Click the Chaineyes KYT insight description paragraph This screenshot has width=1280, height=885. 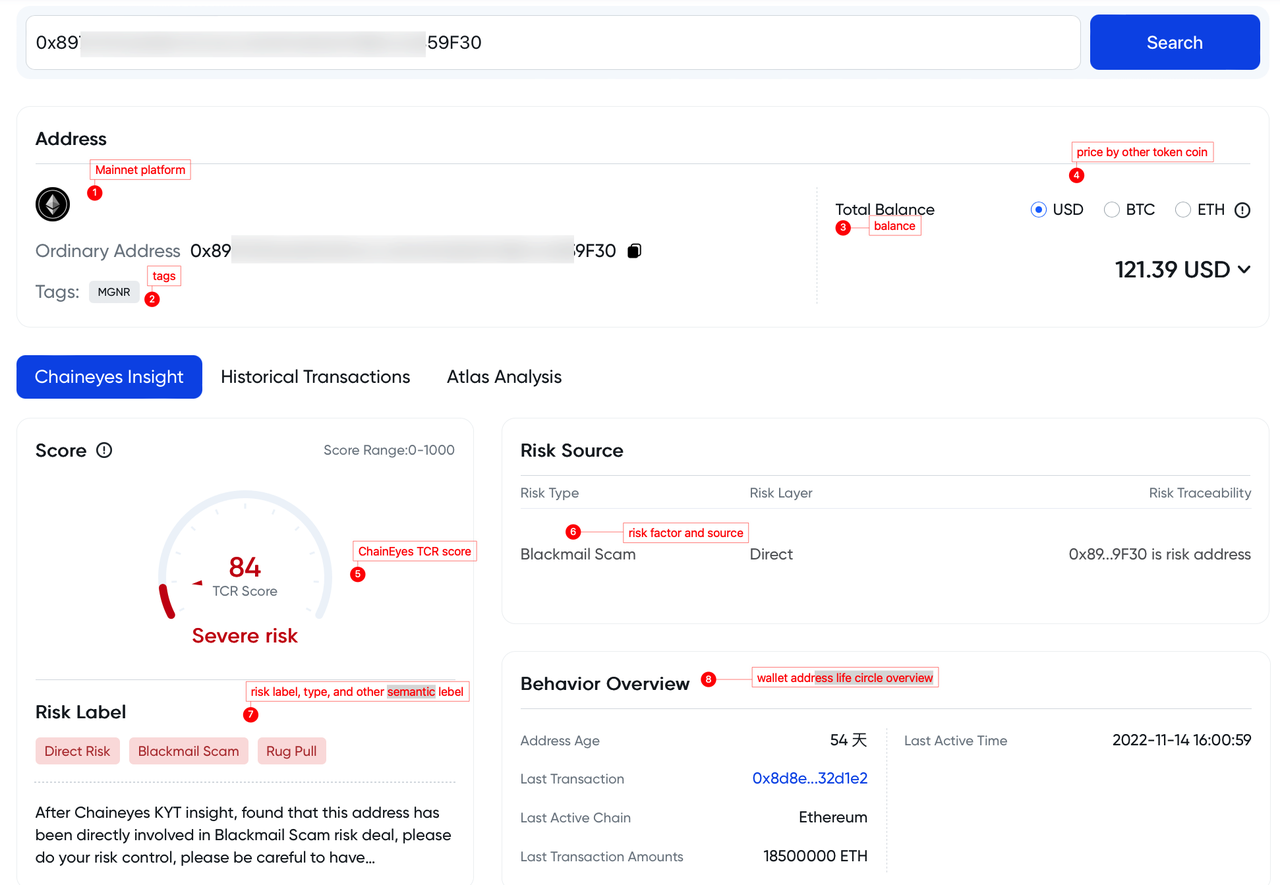tap(244, 835)
